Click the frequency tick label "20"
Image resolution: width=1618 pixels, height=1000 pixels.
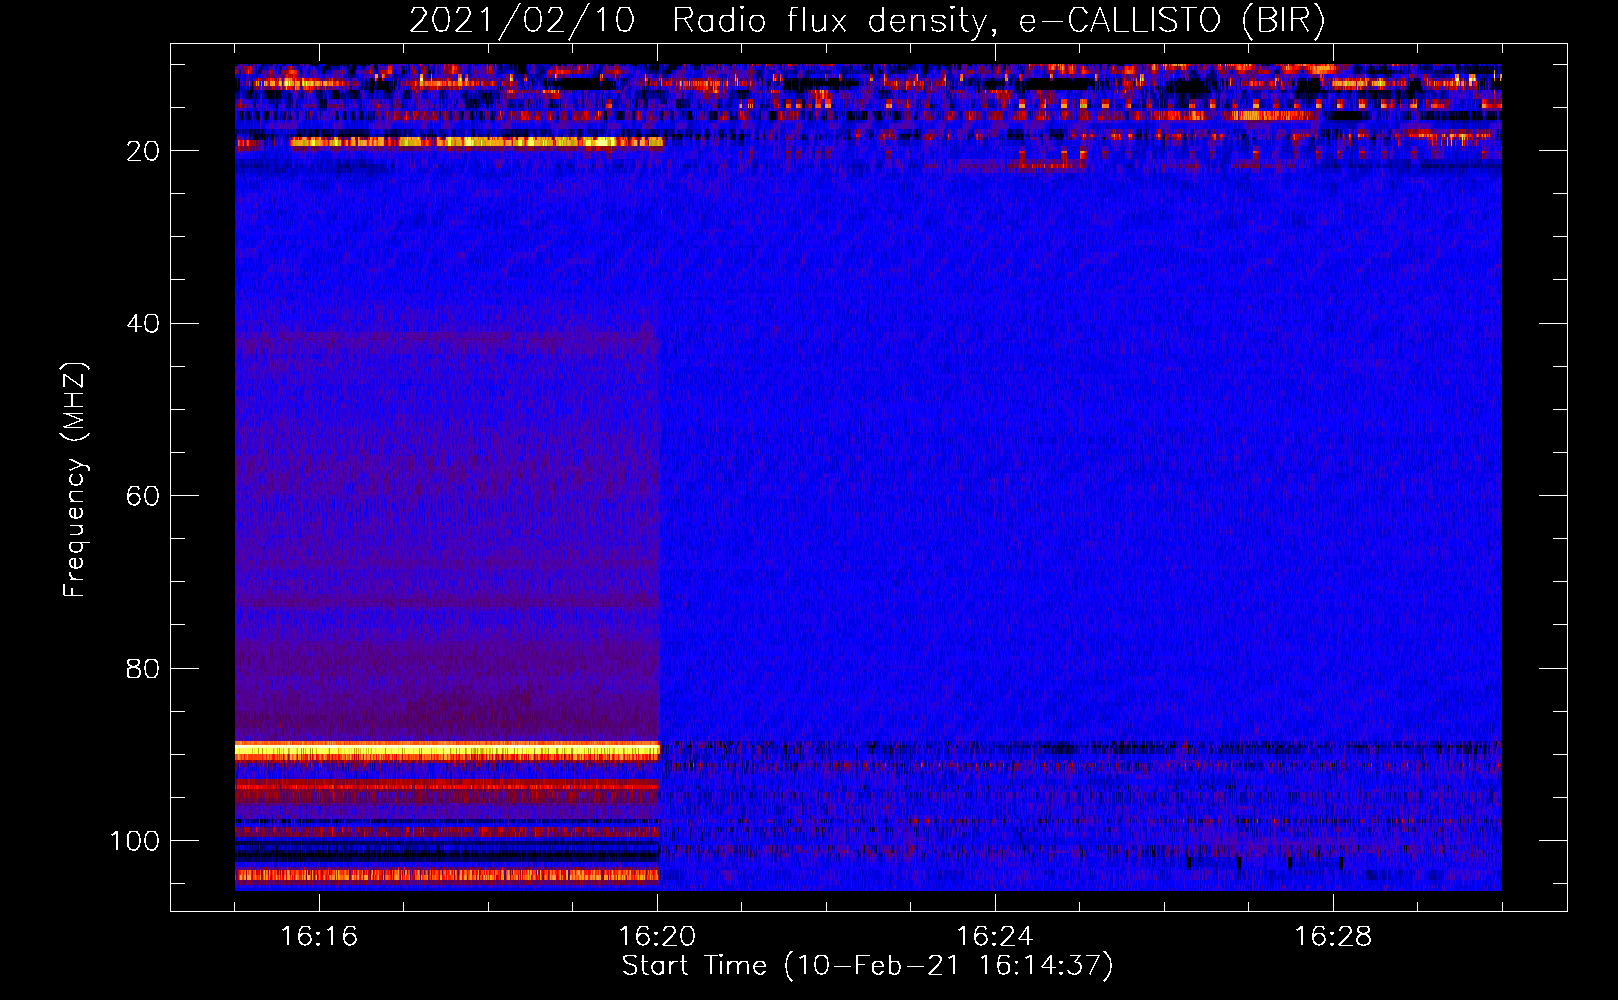(143, 151)
